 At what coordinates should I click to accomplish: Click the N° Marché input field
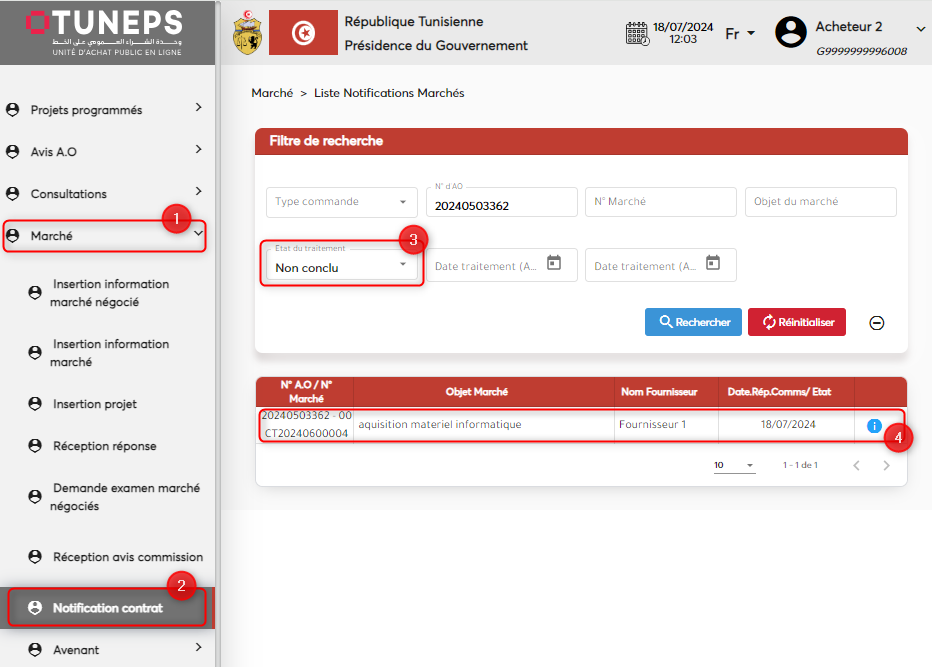click(659, 202)
